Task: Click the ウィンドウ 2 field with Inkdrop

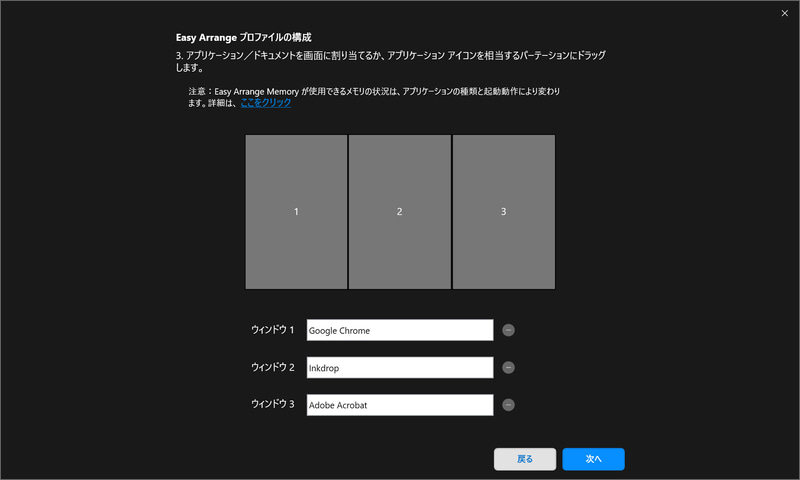Action: (x=400, y=367)
